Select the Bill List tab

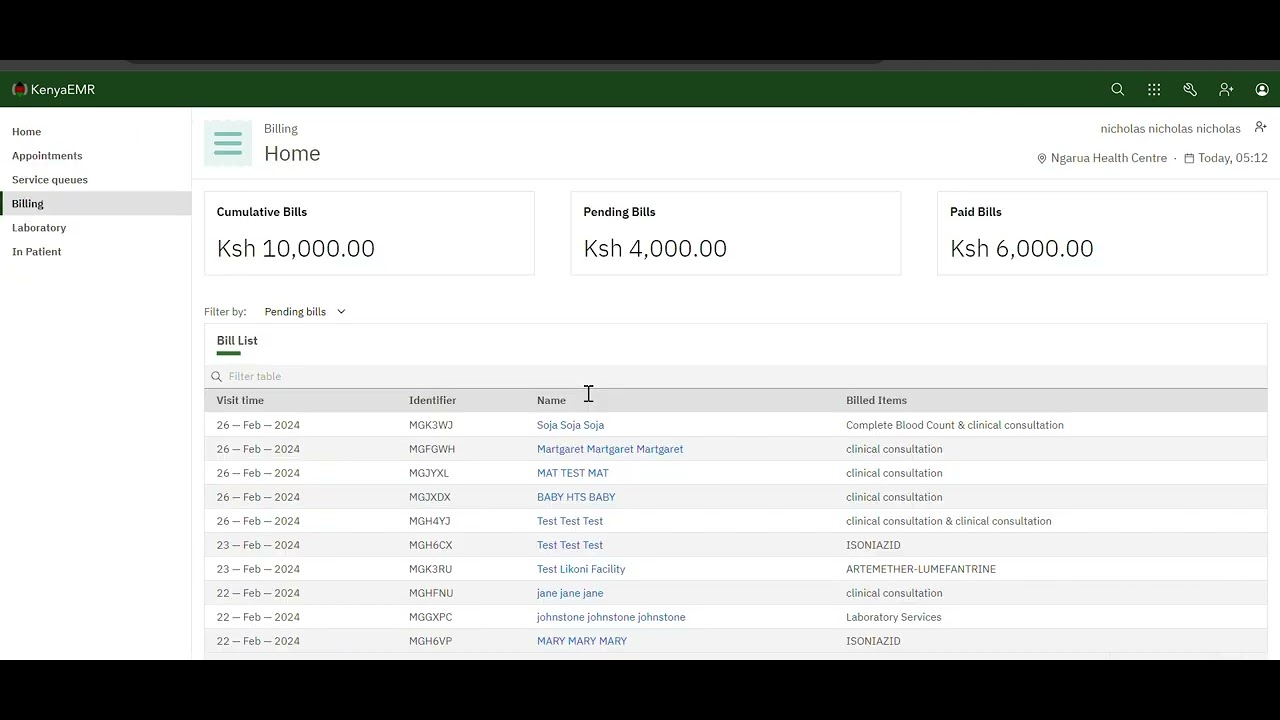click(237, 341)
